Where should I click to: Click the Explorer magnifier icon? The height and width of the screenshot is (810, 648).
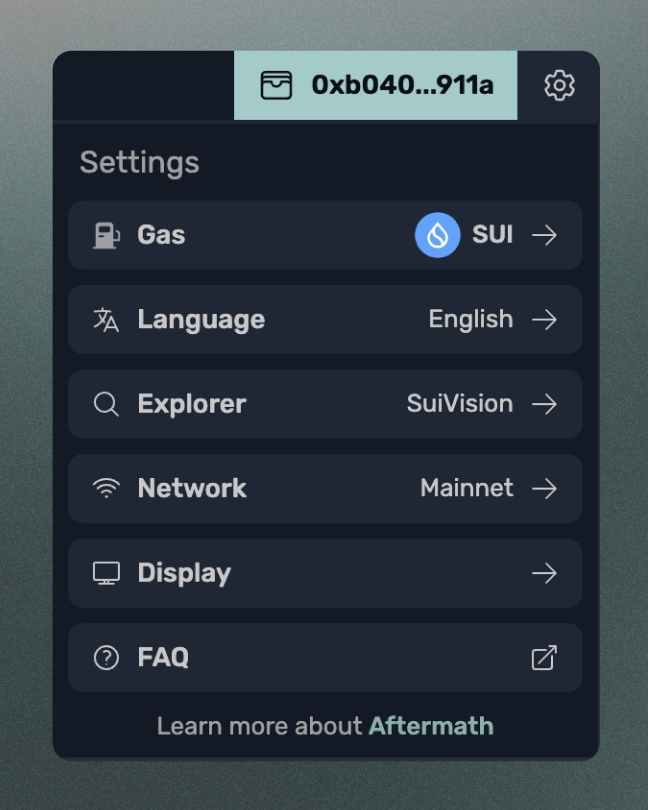pos(106,404)
